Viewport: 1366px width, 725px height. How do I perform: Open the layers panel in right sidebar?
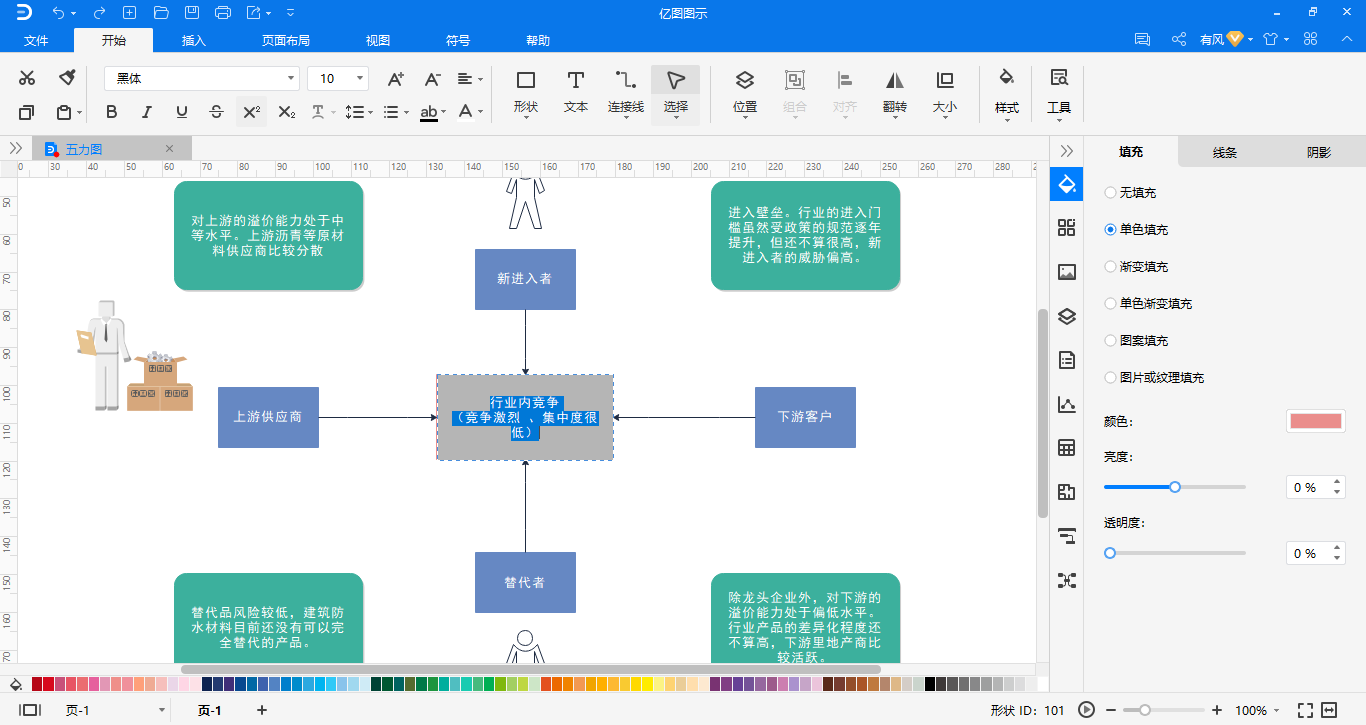pos(1066,317)
